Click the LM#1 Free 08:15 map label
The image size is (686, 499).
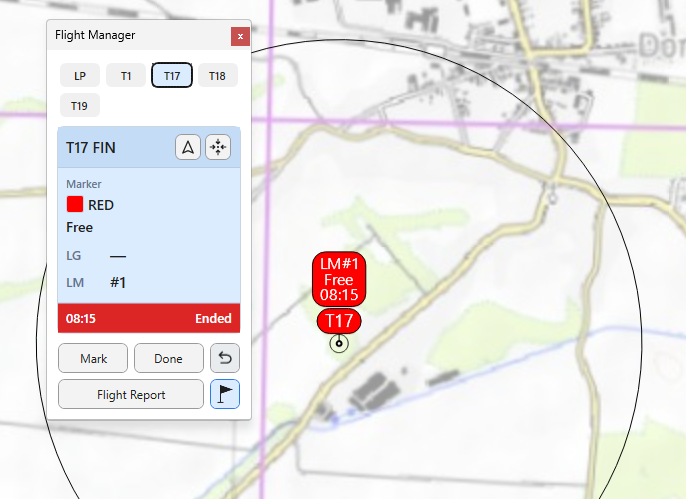coord(339,279)
